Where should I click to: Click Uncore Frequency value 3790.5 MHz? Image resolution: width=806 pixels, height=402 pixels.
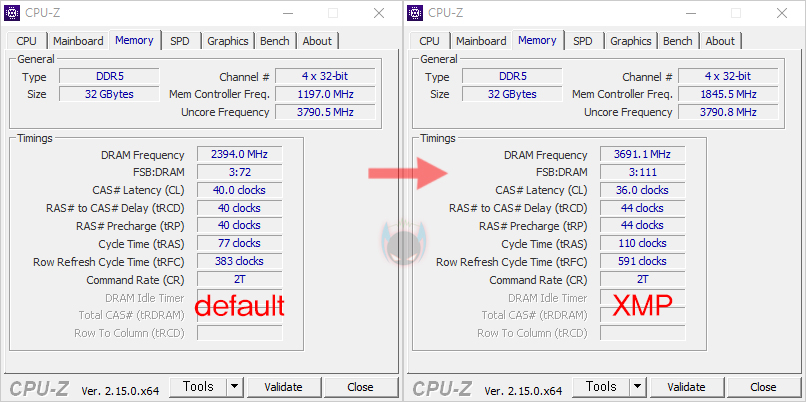click(325, 112)
